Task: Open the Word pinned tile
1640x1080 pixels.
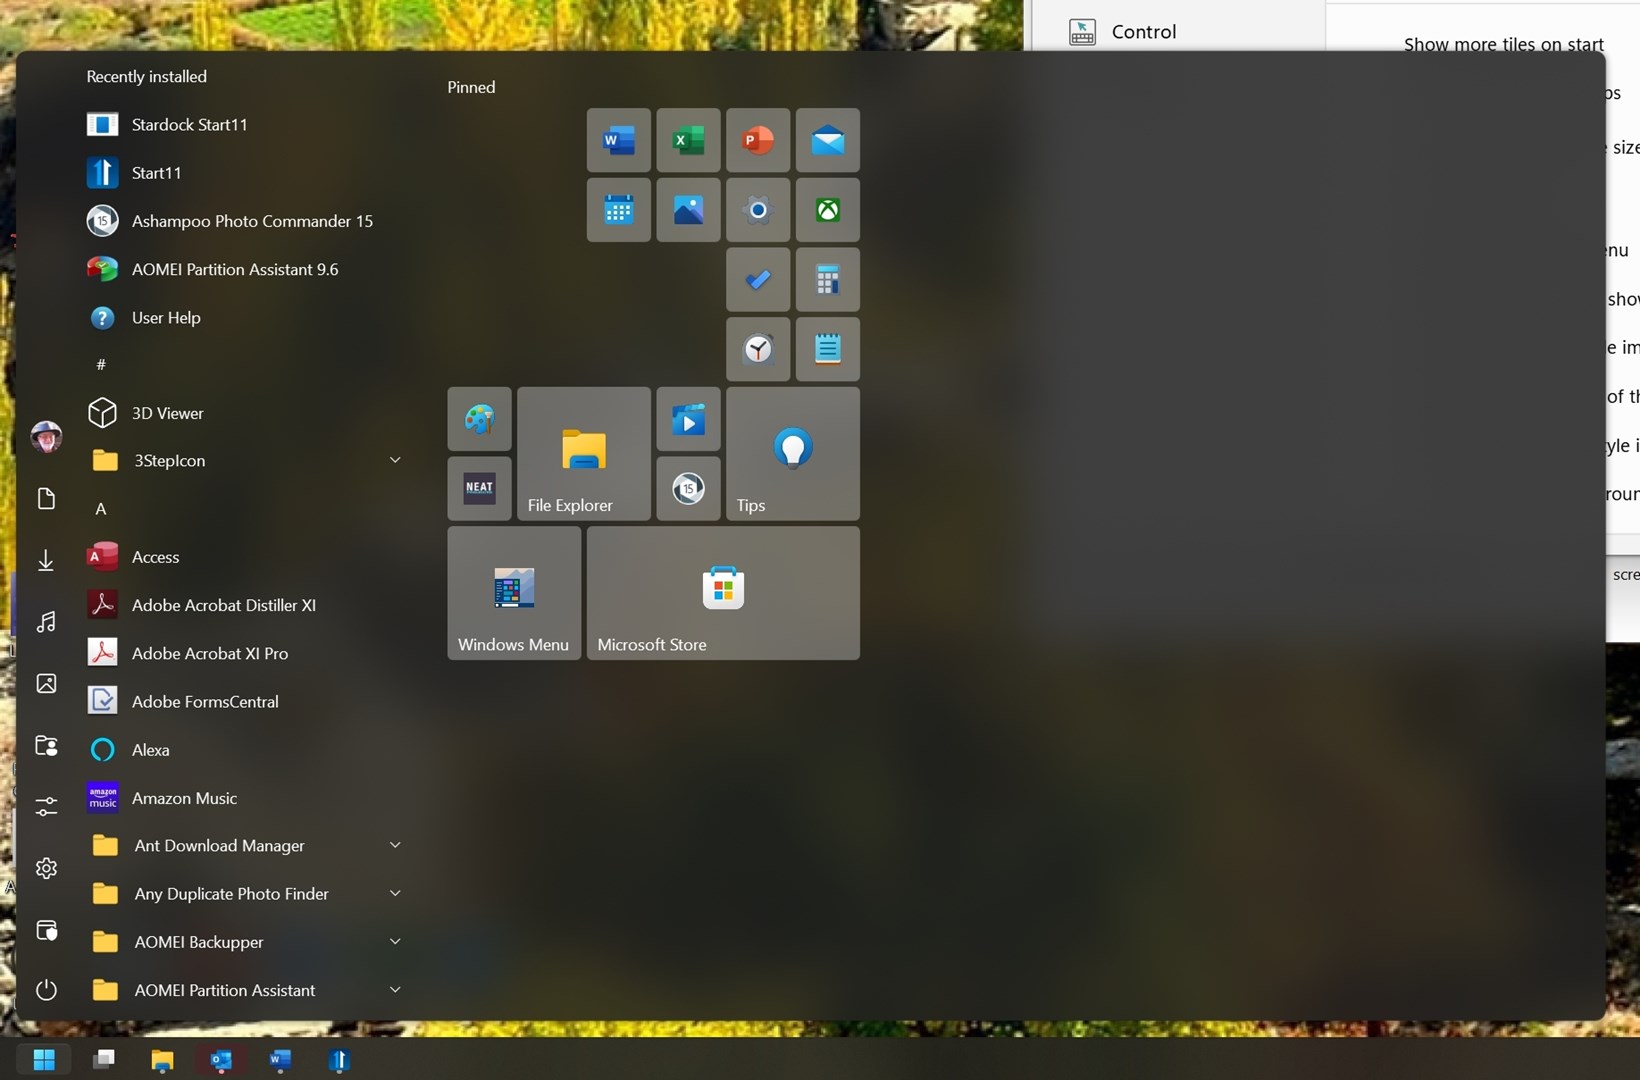Action: pos(619,140)
